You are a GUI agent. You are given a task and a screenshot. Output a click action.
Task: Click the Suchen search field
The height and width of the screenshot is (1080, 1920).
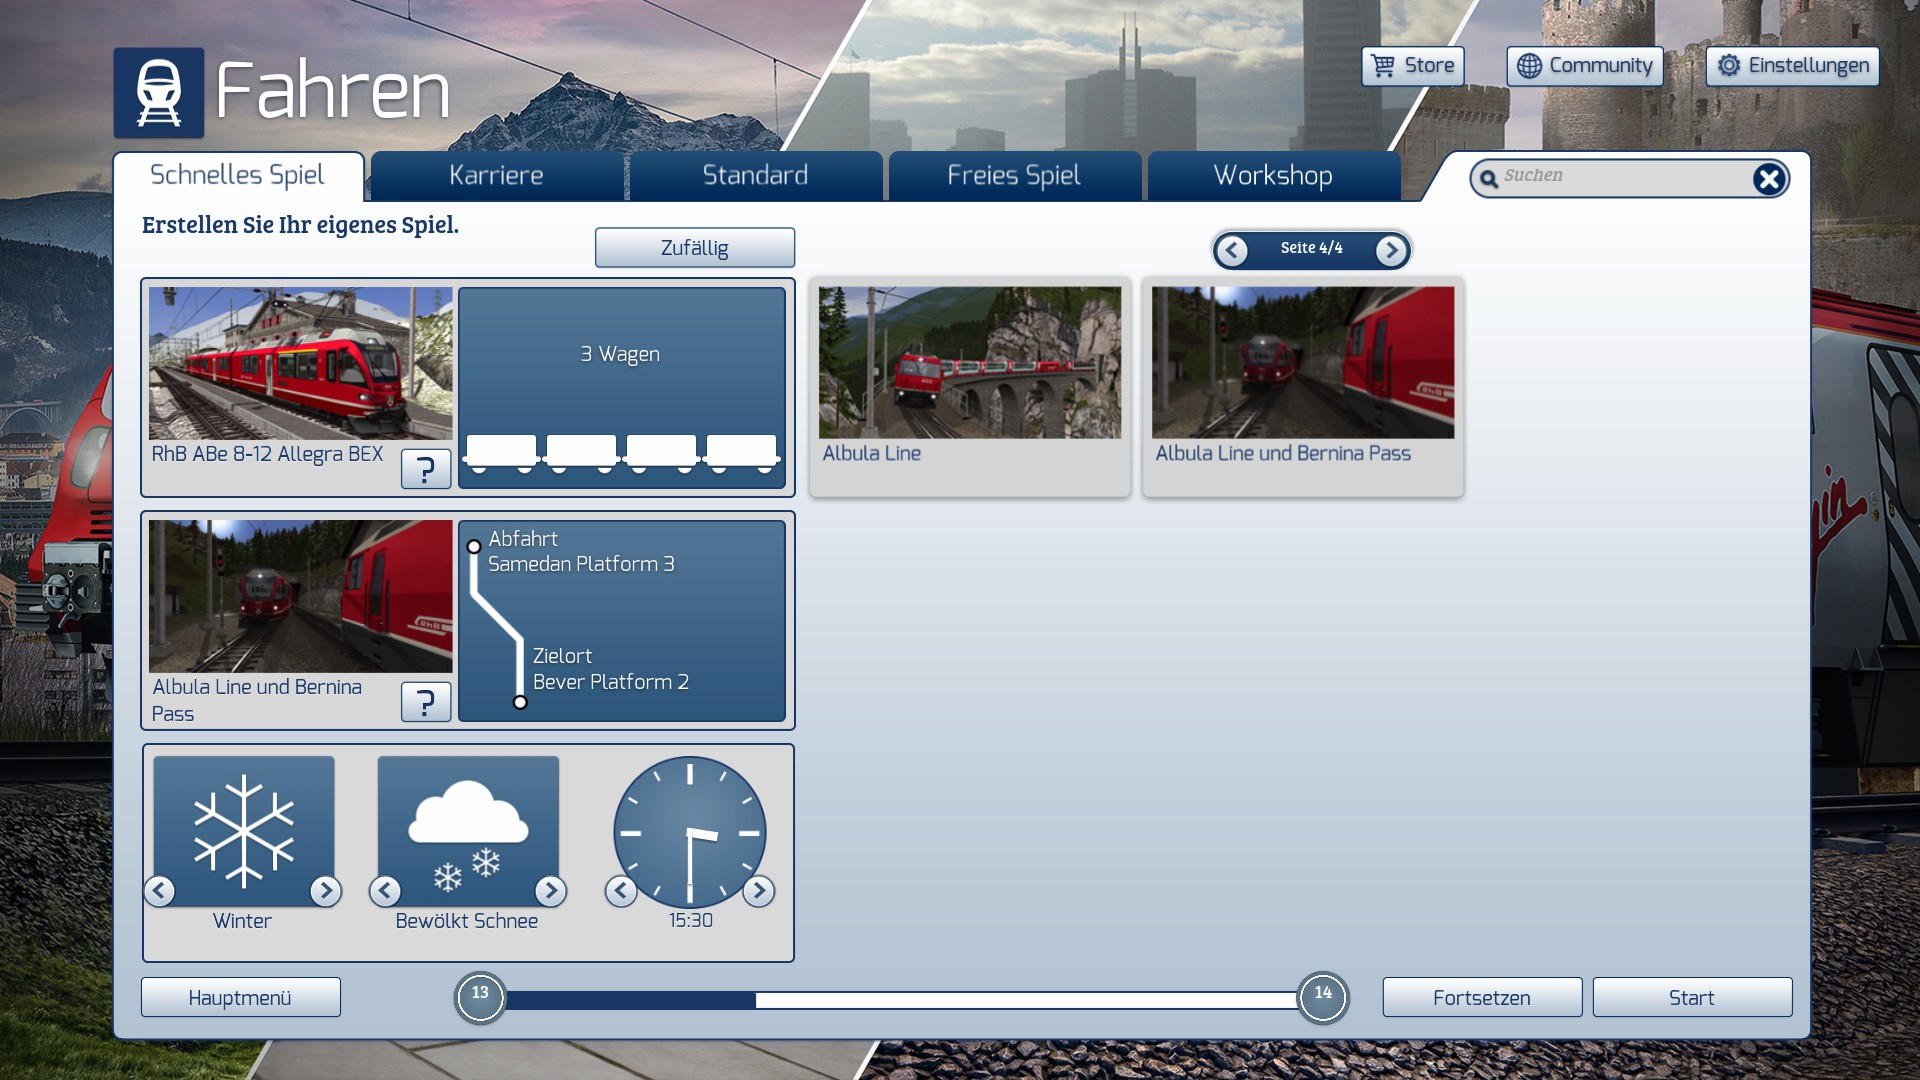1620,177
